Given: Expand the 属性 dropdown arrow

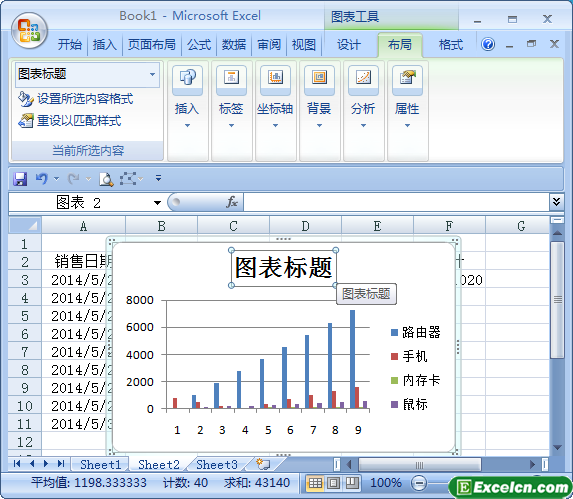Looking at the screenshot, I should click(407, 125).
